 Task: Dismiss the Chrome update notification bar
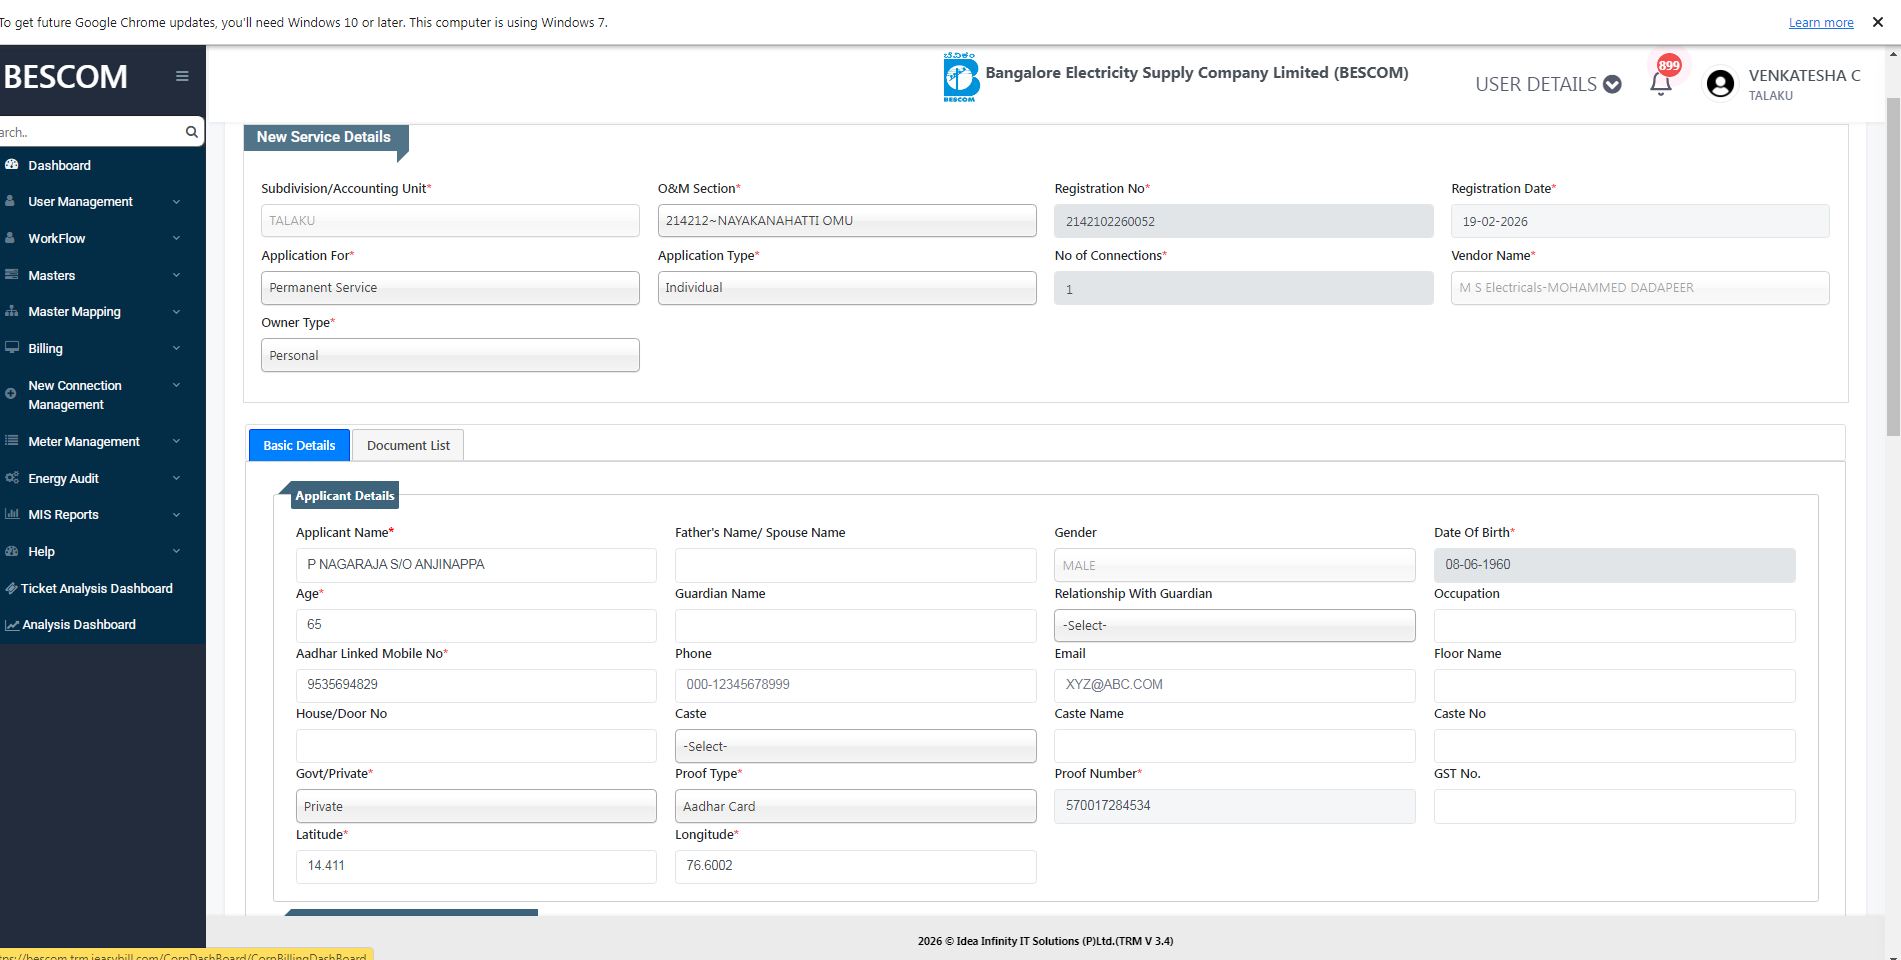pyautogui.click(x=1877, y=22)
